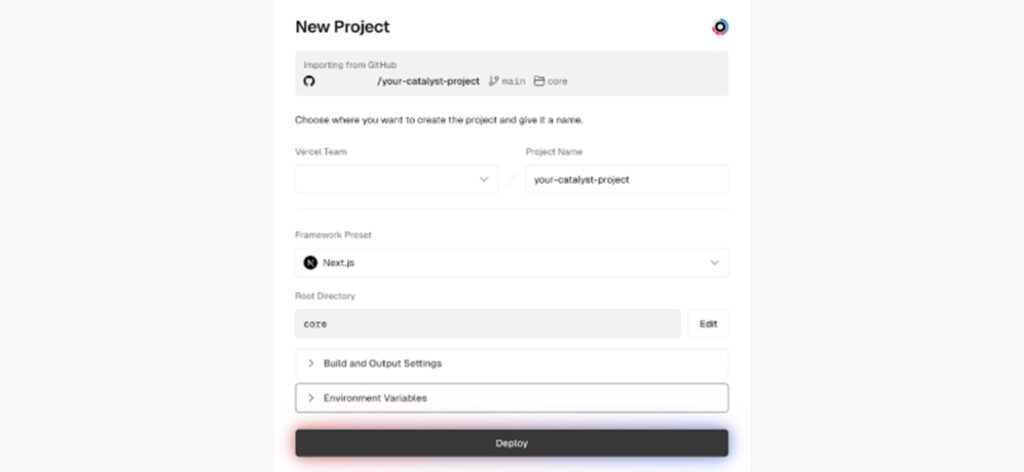The image size is (1024, 472).
Task: Click the /your-catalyst-project repository name
Action: [428, 81]
